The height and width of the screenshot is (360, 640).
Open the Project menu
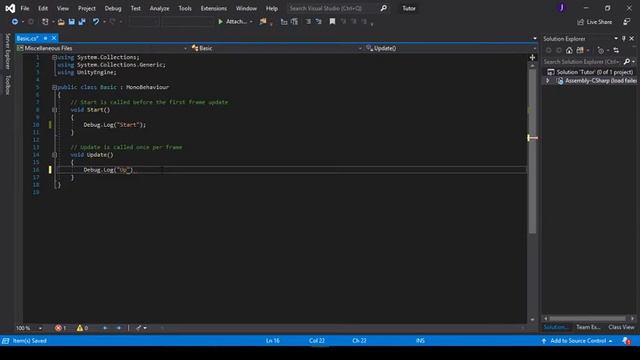(87, 8)
